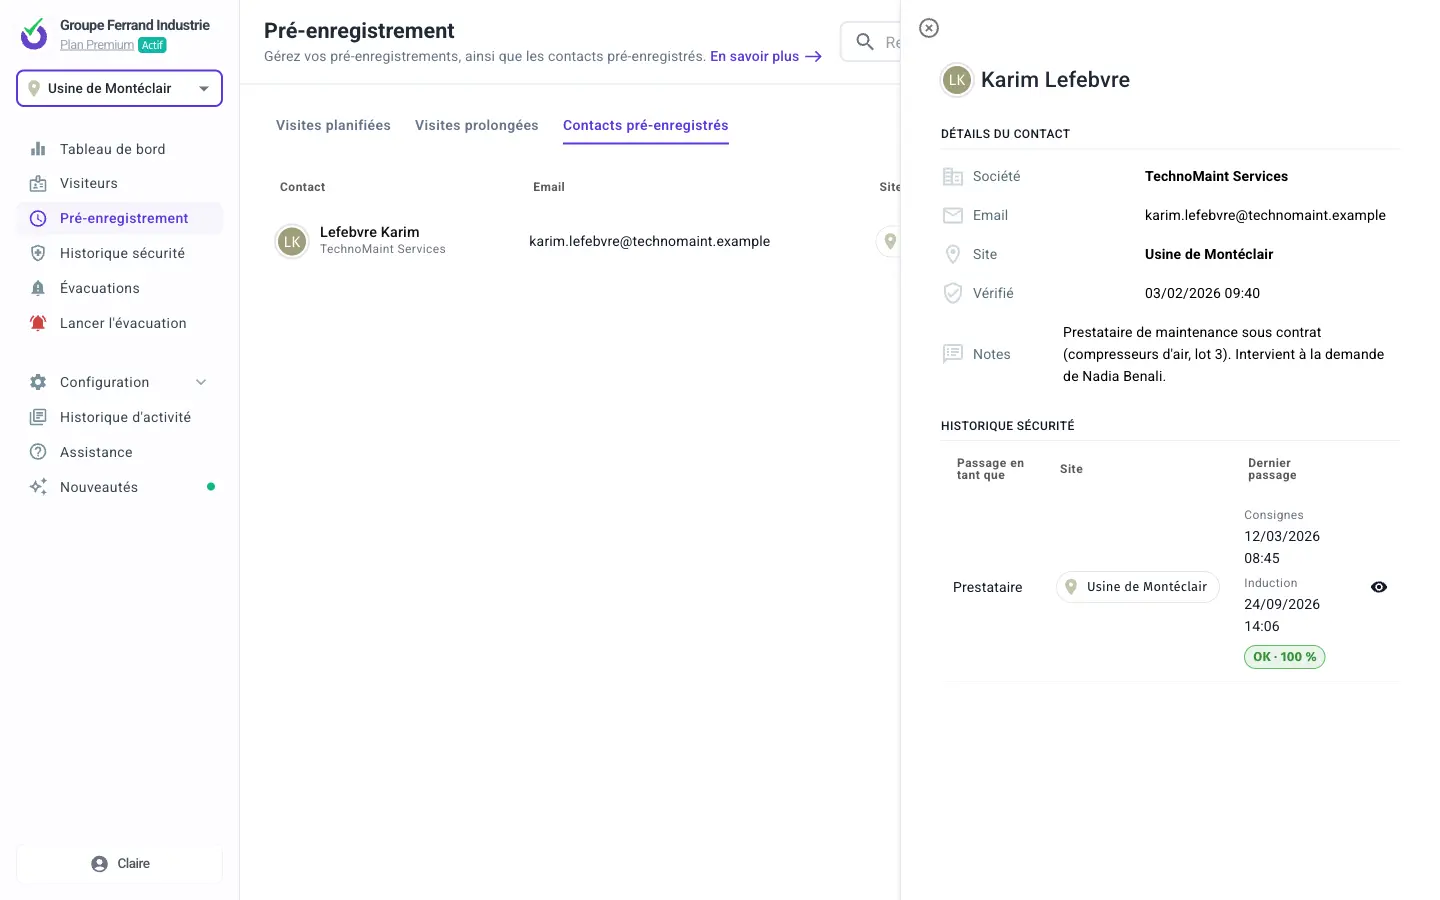Click the Actif plan status badge
The image size is (1440, 900).
pyautogui.click(x=152, y=45)
